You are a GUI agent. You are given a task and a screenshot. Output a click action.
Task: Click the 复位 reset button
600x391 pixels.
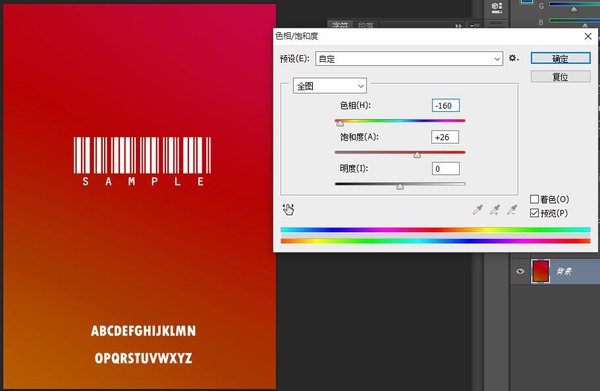(x=561, y=77)
